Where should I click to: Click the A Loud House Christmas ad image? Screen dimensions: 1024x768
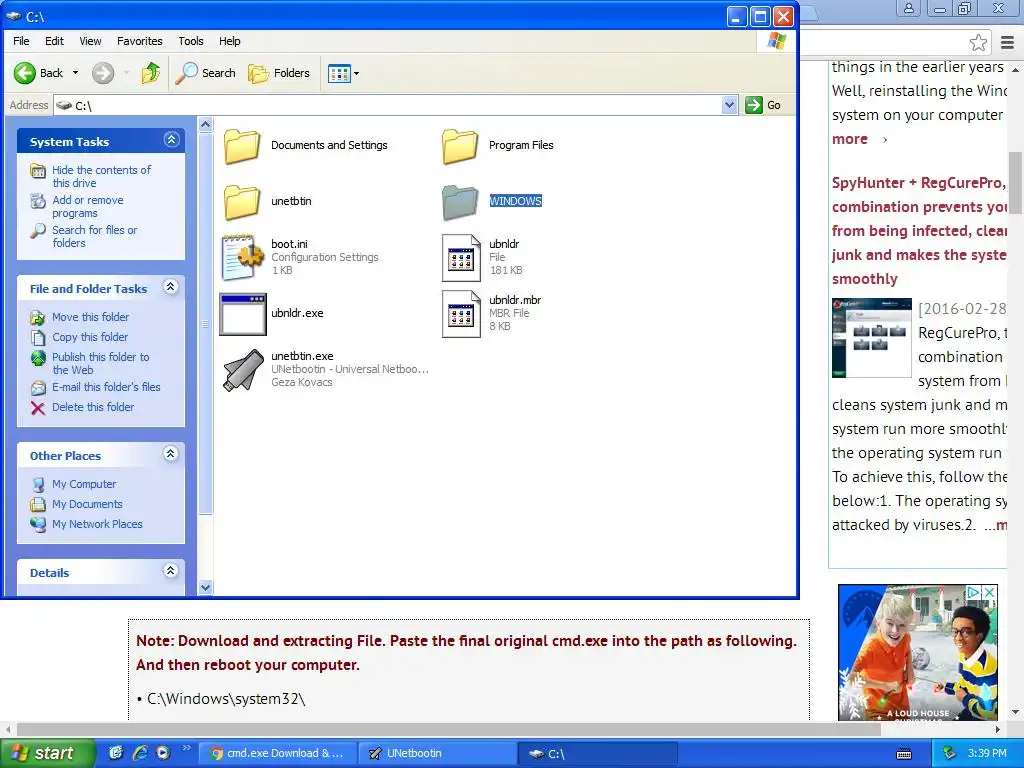(918, 653)
